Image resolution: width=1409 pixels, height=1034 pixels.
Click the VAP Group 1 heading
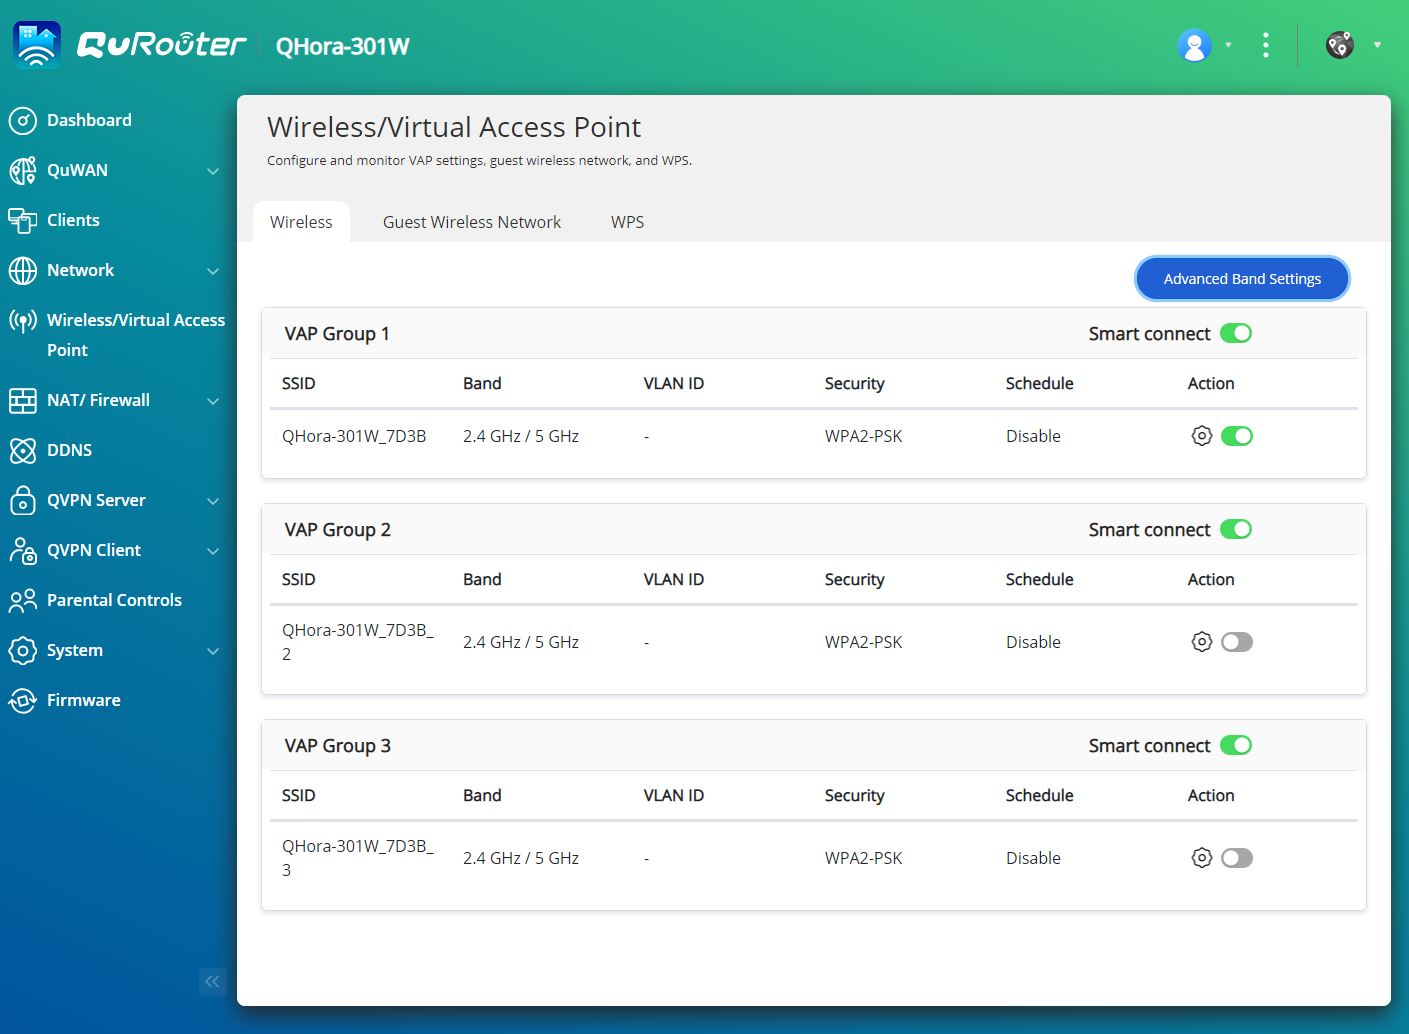click(x=337, y=334)
